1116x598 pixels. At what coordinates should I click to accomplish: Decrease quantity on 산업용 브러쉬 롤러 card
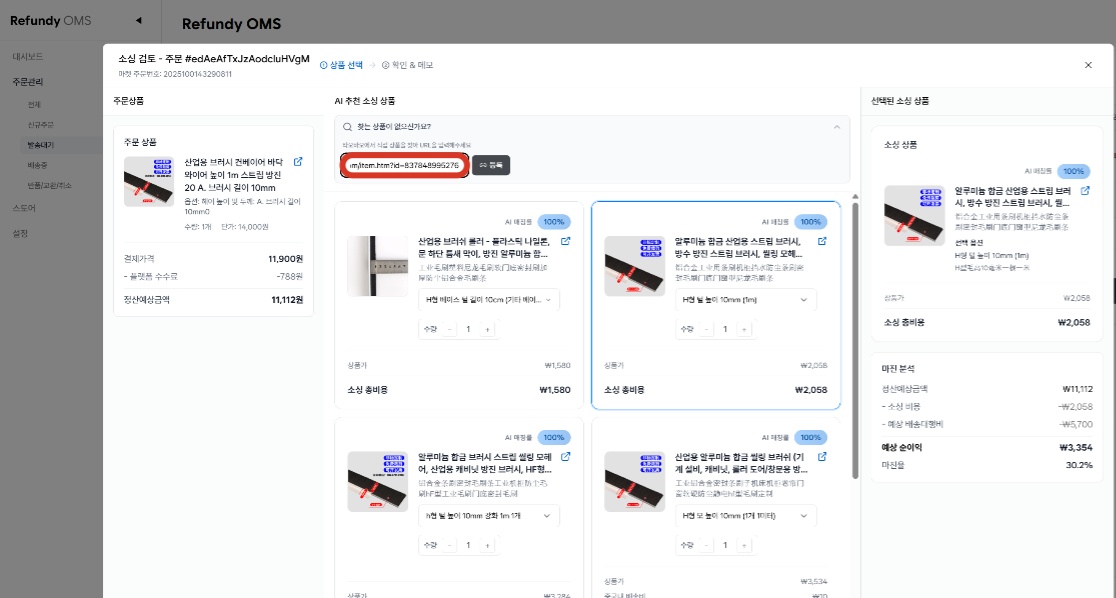point(449,329)
